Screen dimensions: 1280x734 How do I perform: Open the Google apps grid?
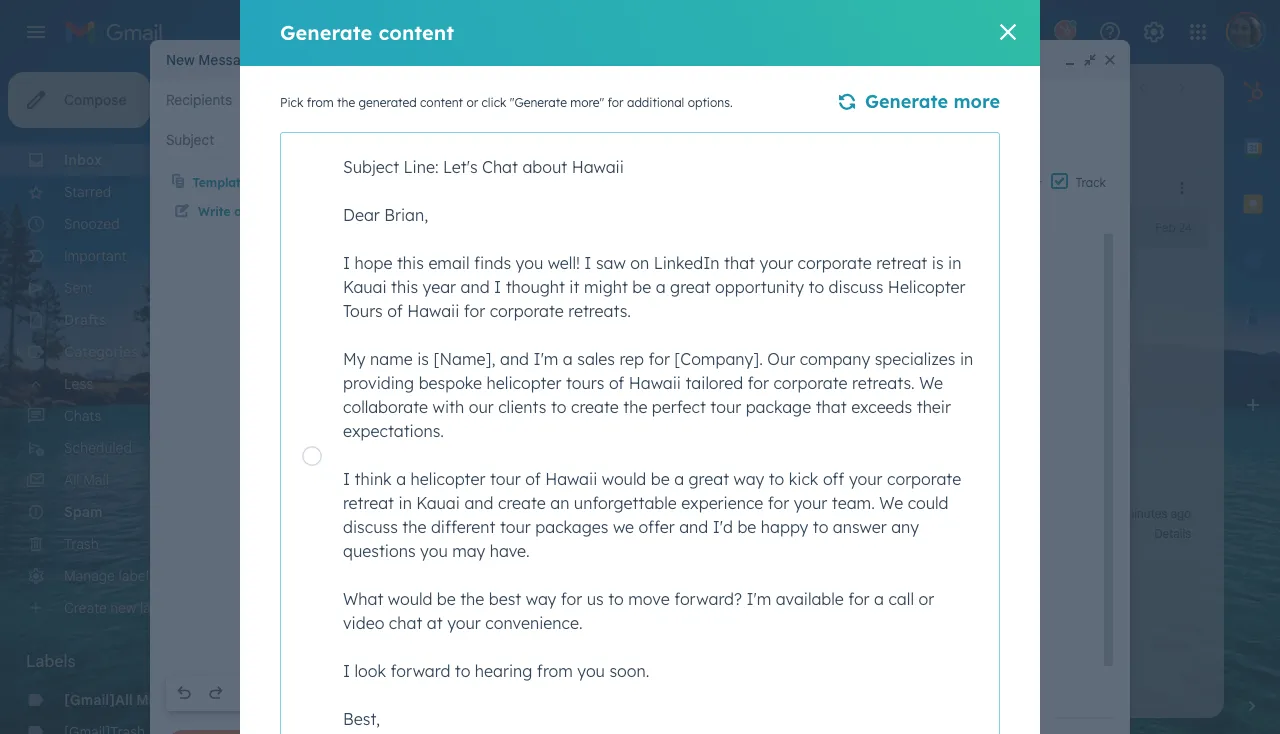(1198, 32)
